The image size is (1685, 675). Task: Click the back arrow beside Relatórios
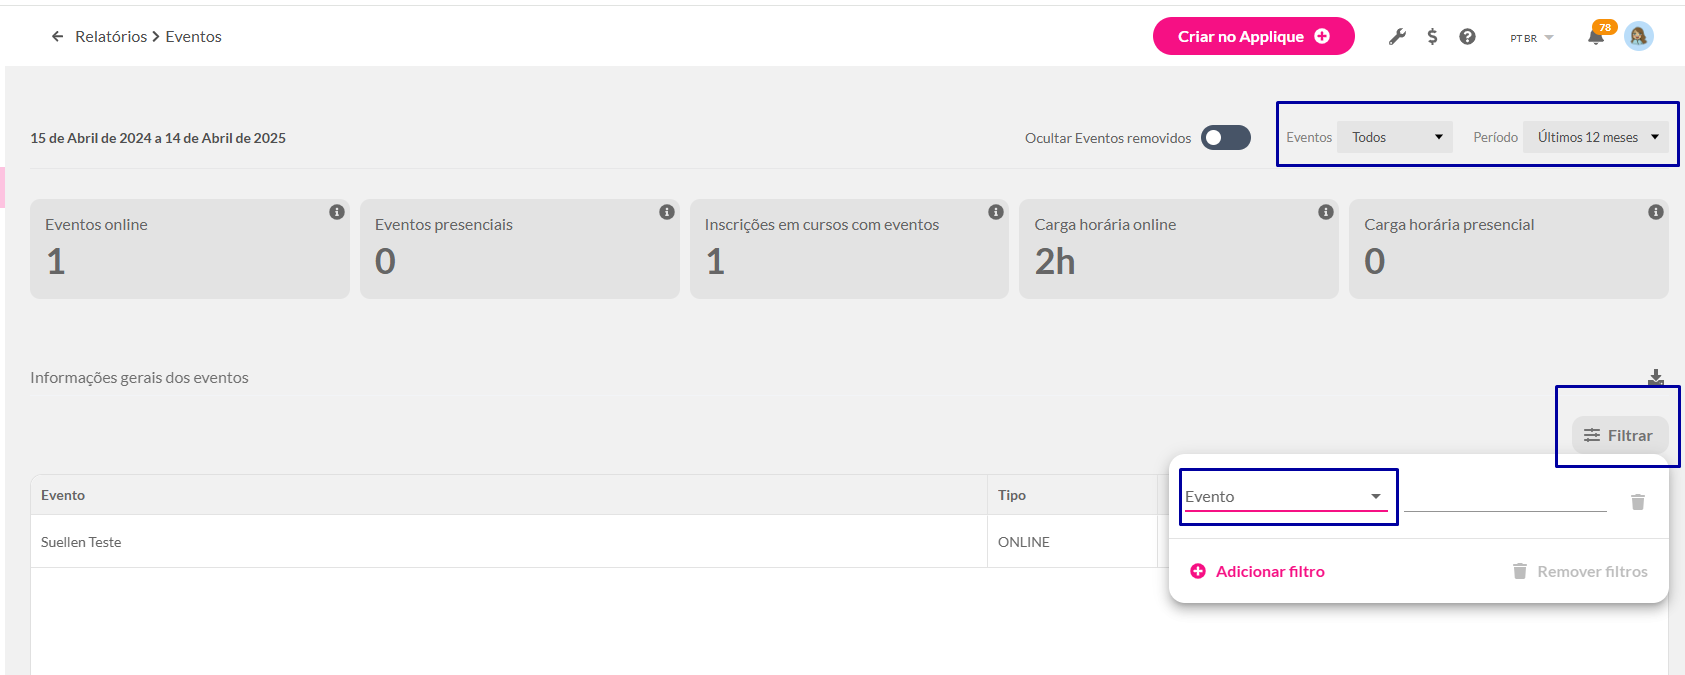click(x=57, y=37)
